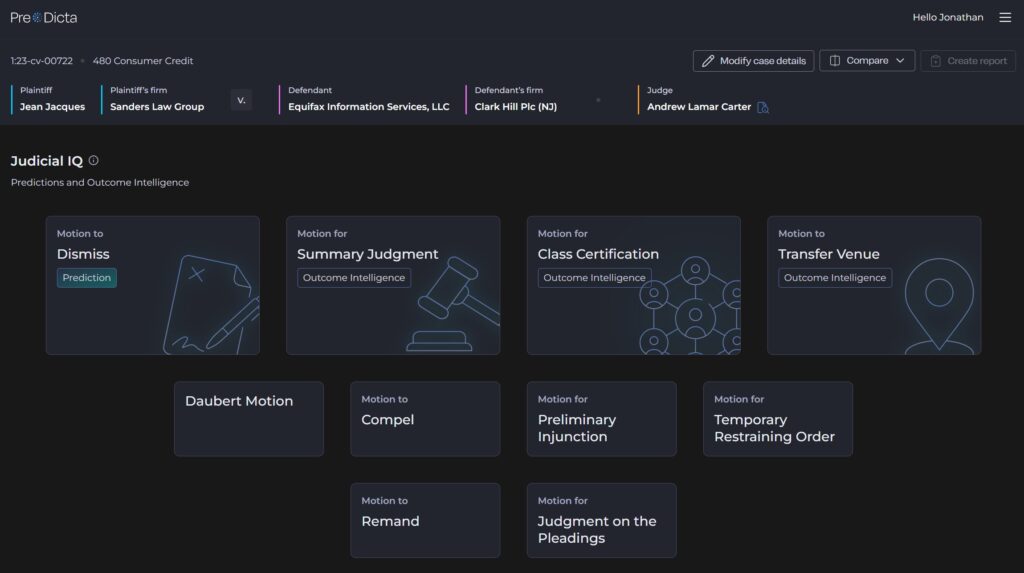
Task: Select the Motion for Preliminary Injunction card
Action: pos(601,419)
